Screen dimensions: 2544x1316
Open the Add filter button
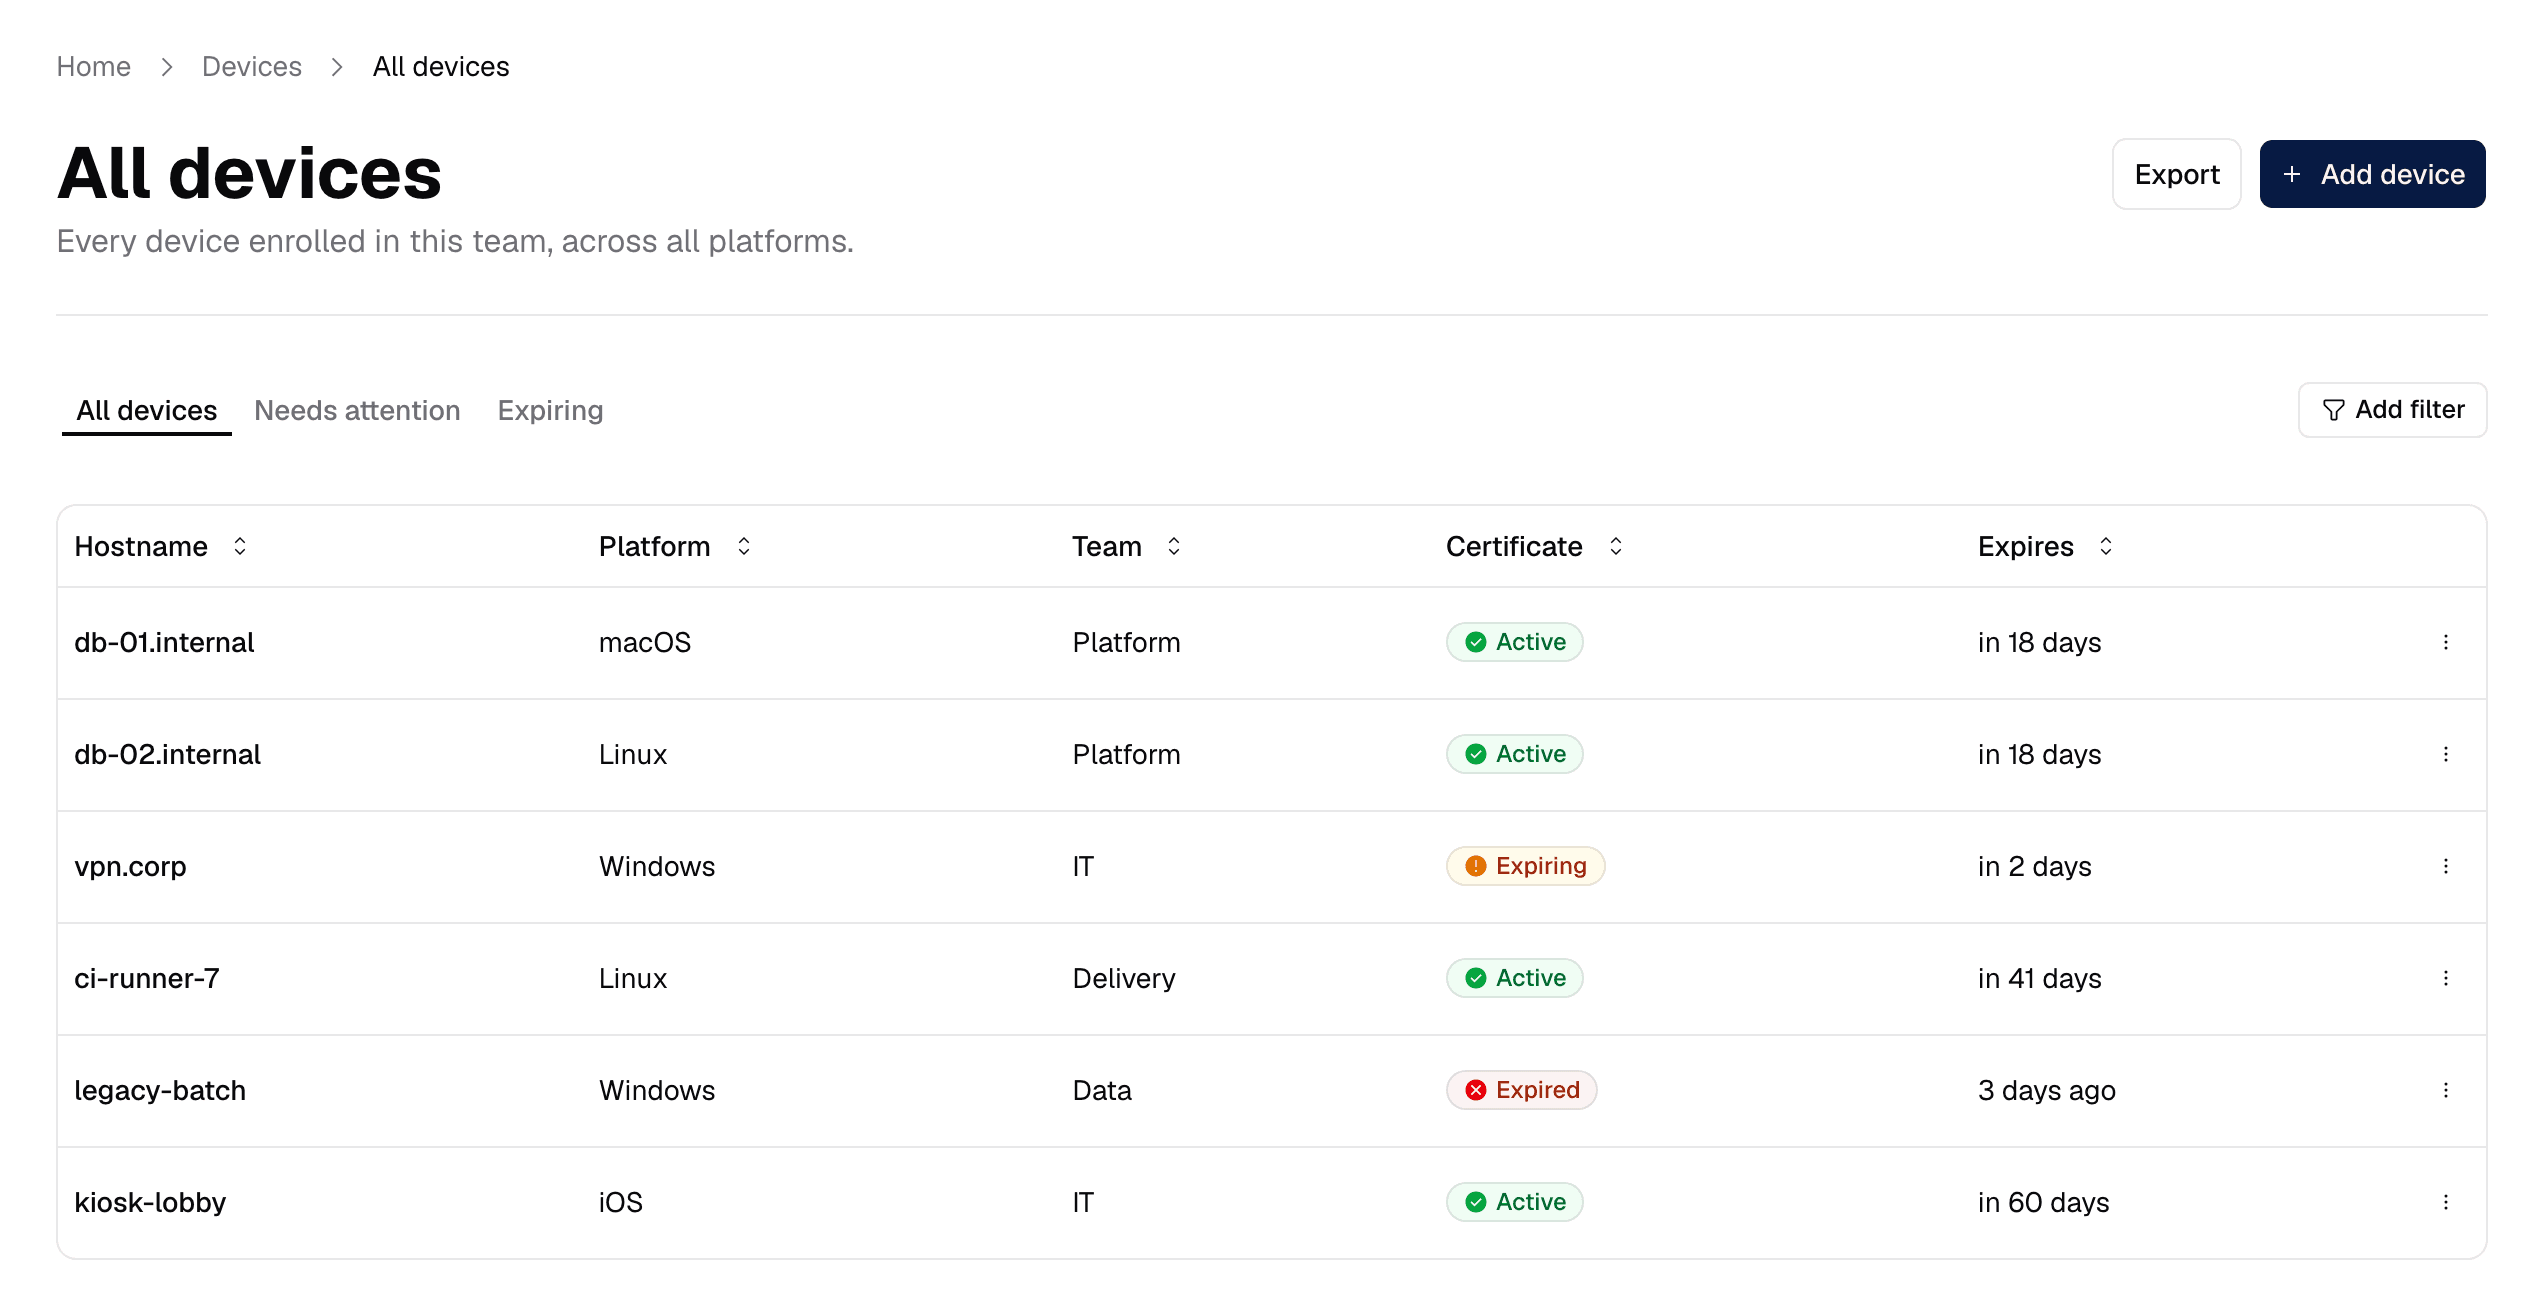2392,410
